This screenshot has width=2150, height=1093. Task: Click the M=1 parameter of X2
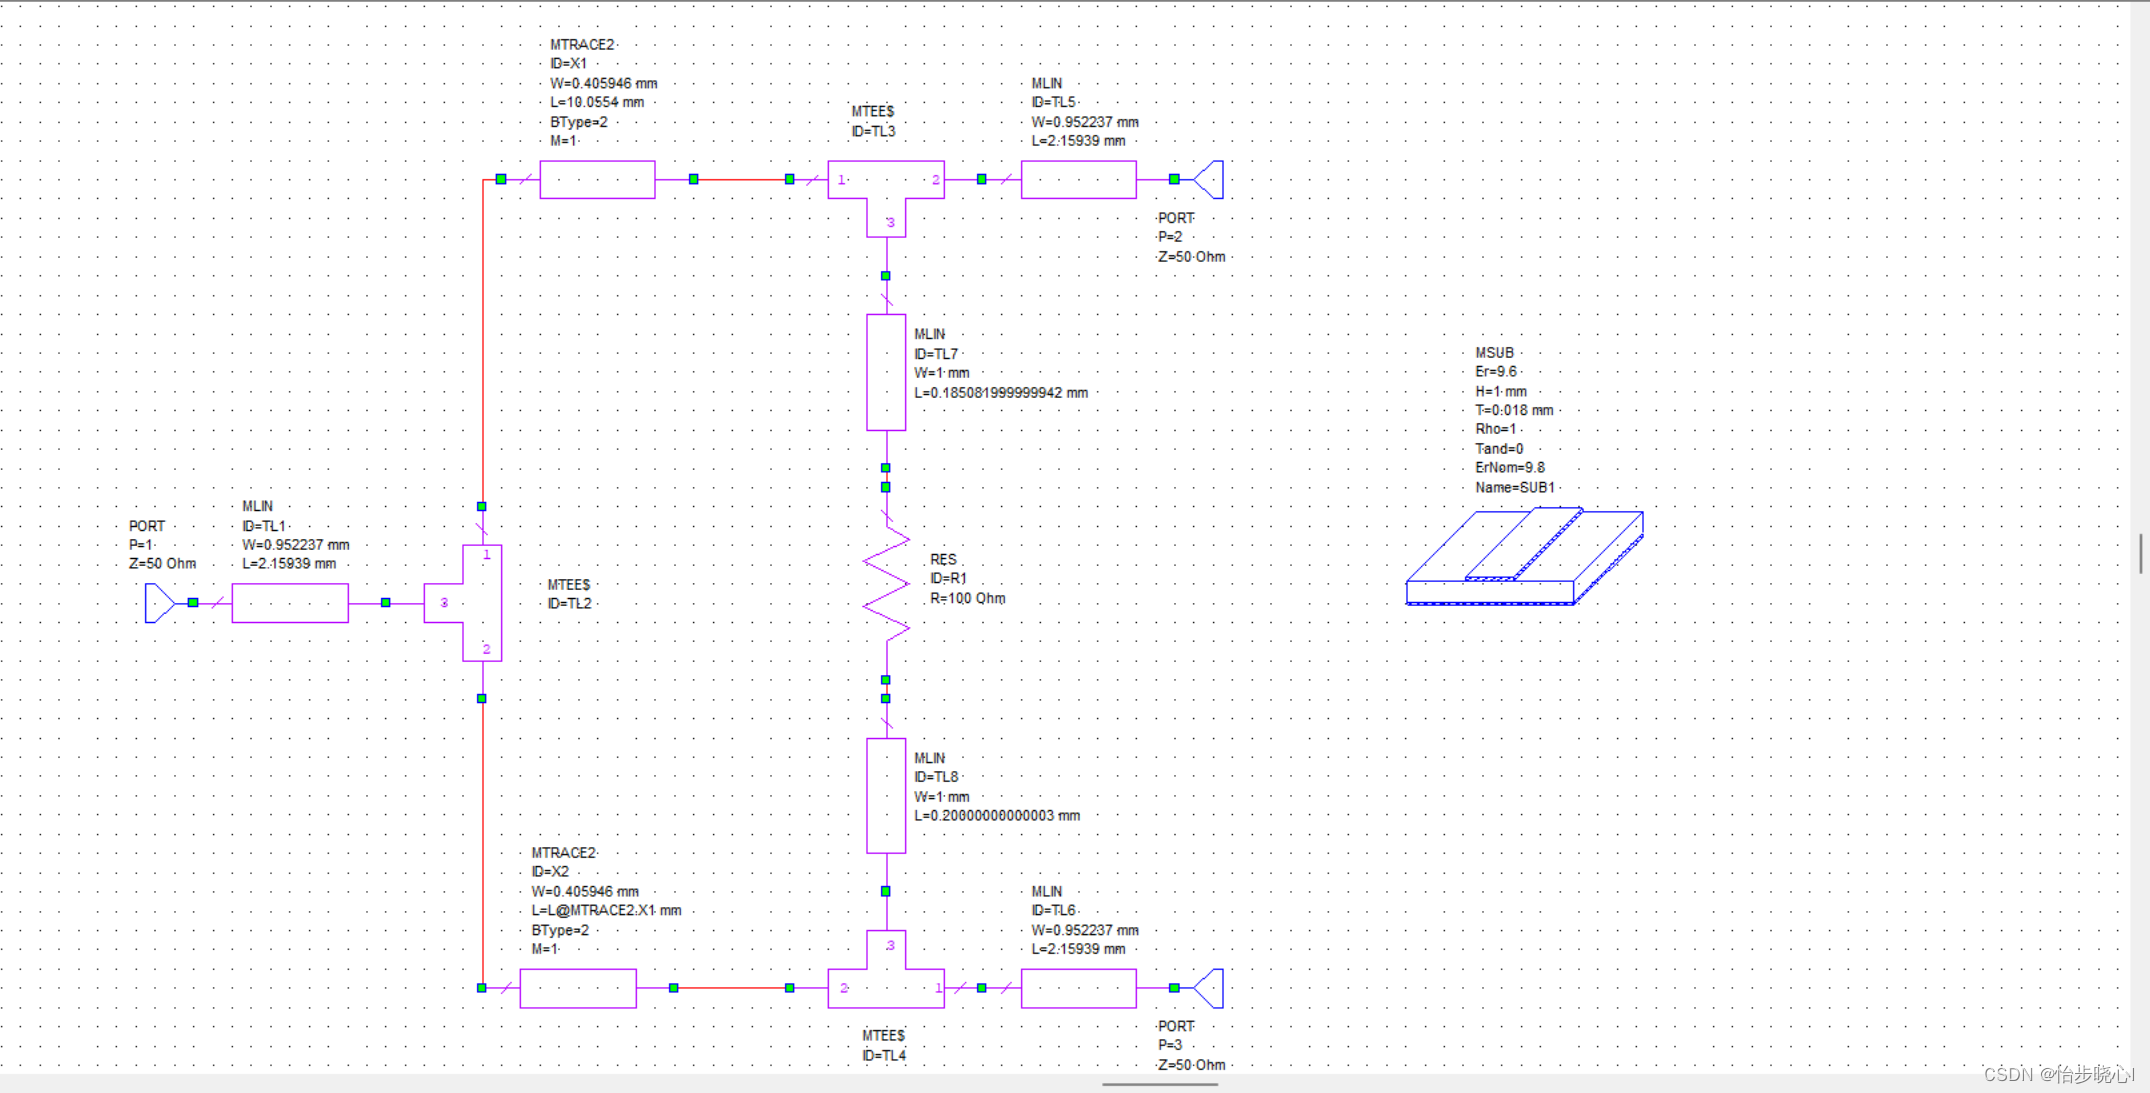544,948
